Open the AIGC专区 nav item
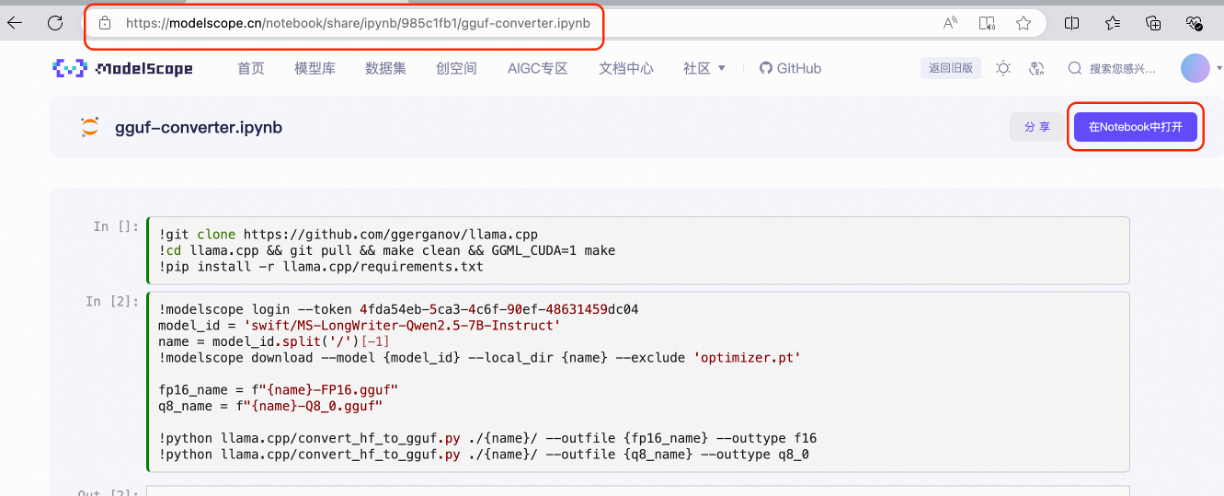The height and width of the screenshot is (496, 1224). pyautogui.click(x=538, y=68)
